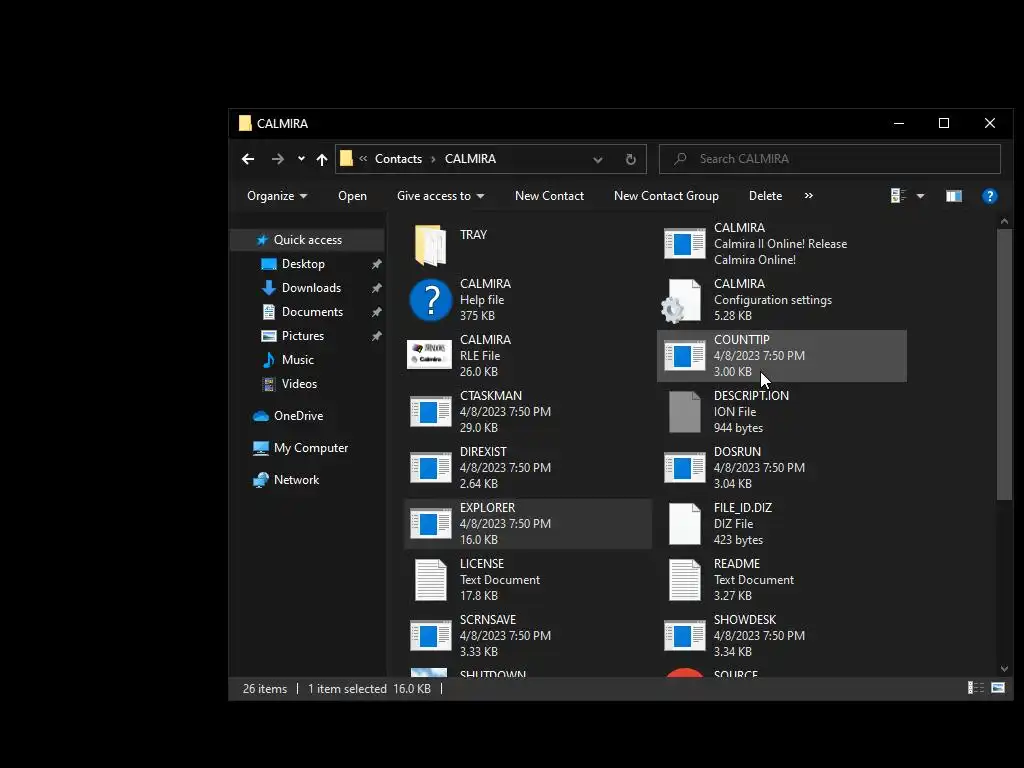Click the Open toolbar button
The height and width of the screenshot is (768, 1024).
click(352, 196)
